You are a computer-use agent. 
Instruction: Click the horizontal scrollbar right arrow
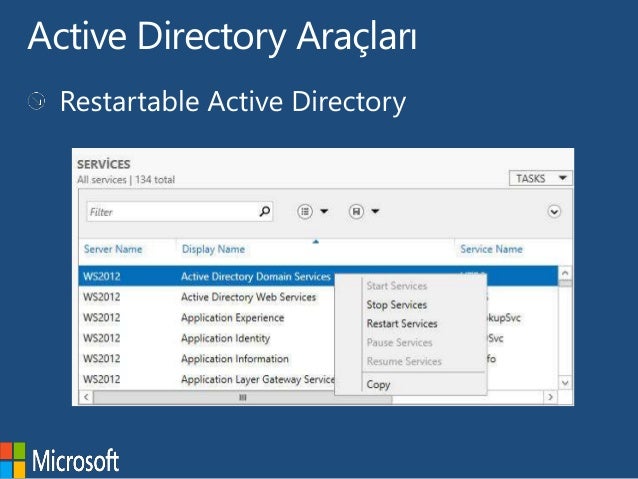click(x=551, y=397)
